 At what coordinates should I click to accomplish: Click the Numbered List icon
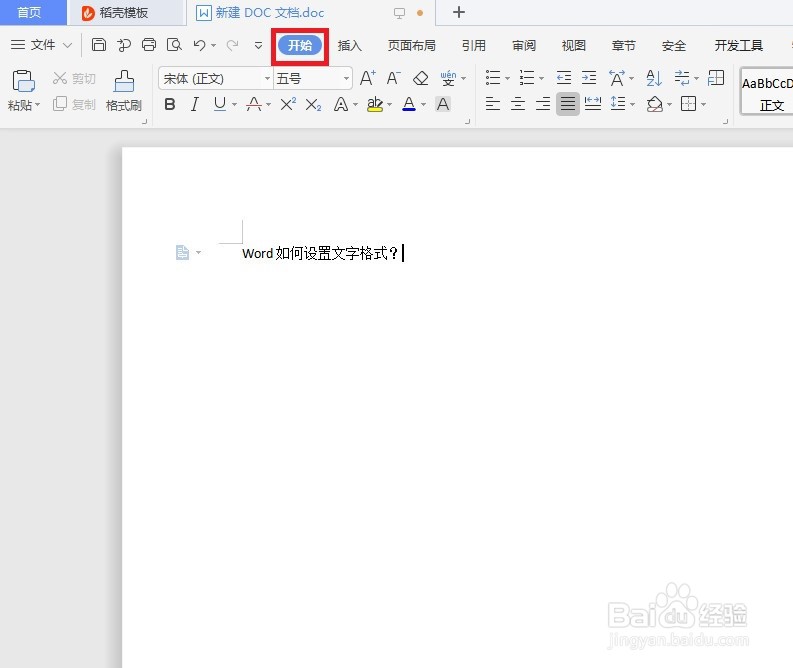[x=526, y=78]
